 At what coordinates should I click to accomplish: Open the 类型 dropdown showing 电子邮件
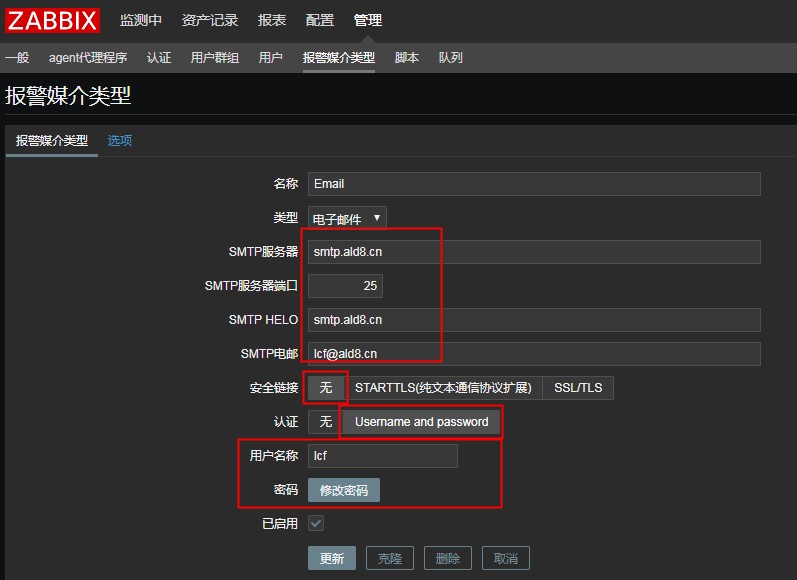tap(347, 219)
